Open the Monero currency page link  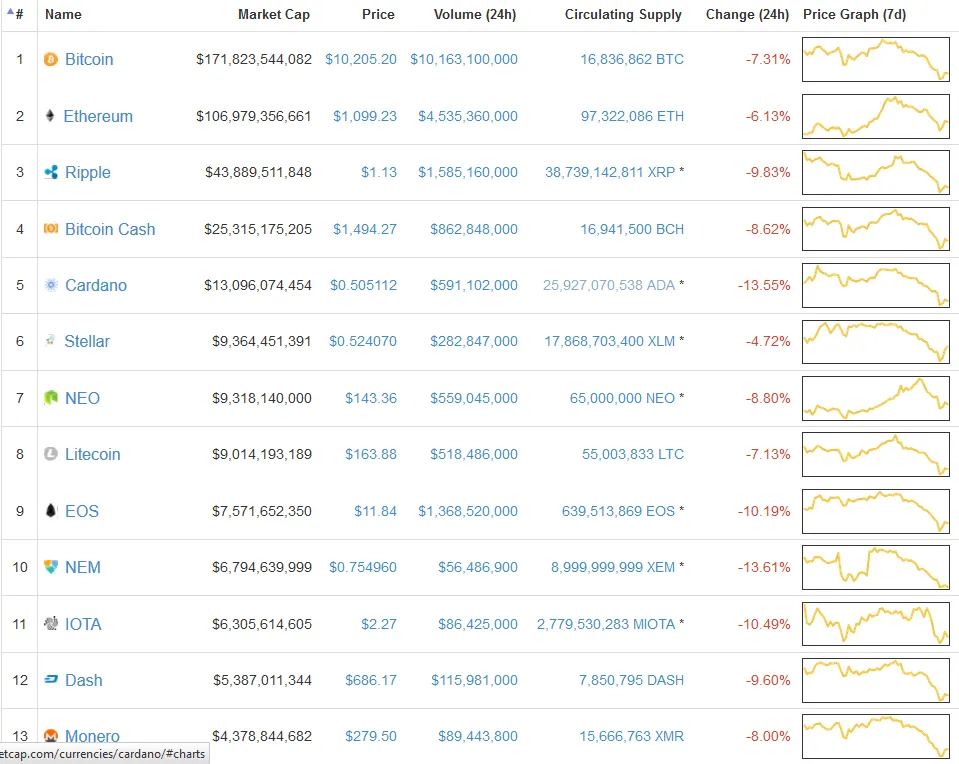pos(92,736)
